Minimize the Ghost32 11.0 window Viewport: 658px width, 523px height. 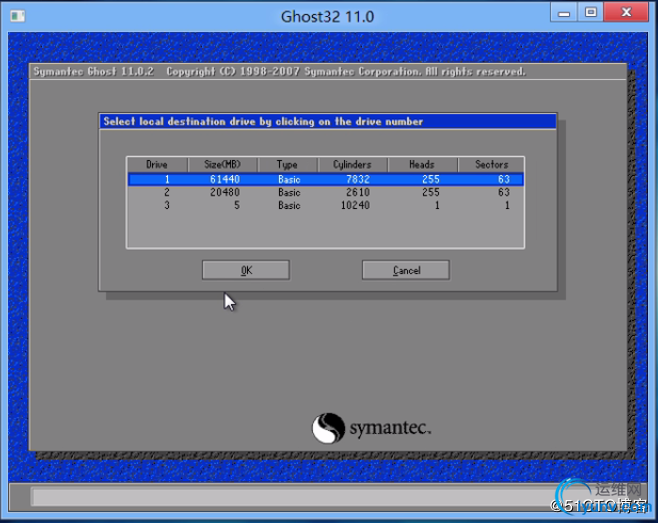(x=564, y=13)
